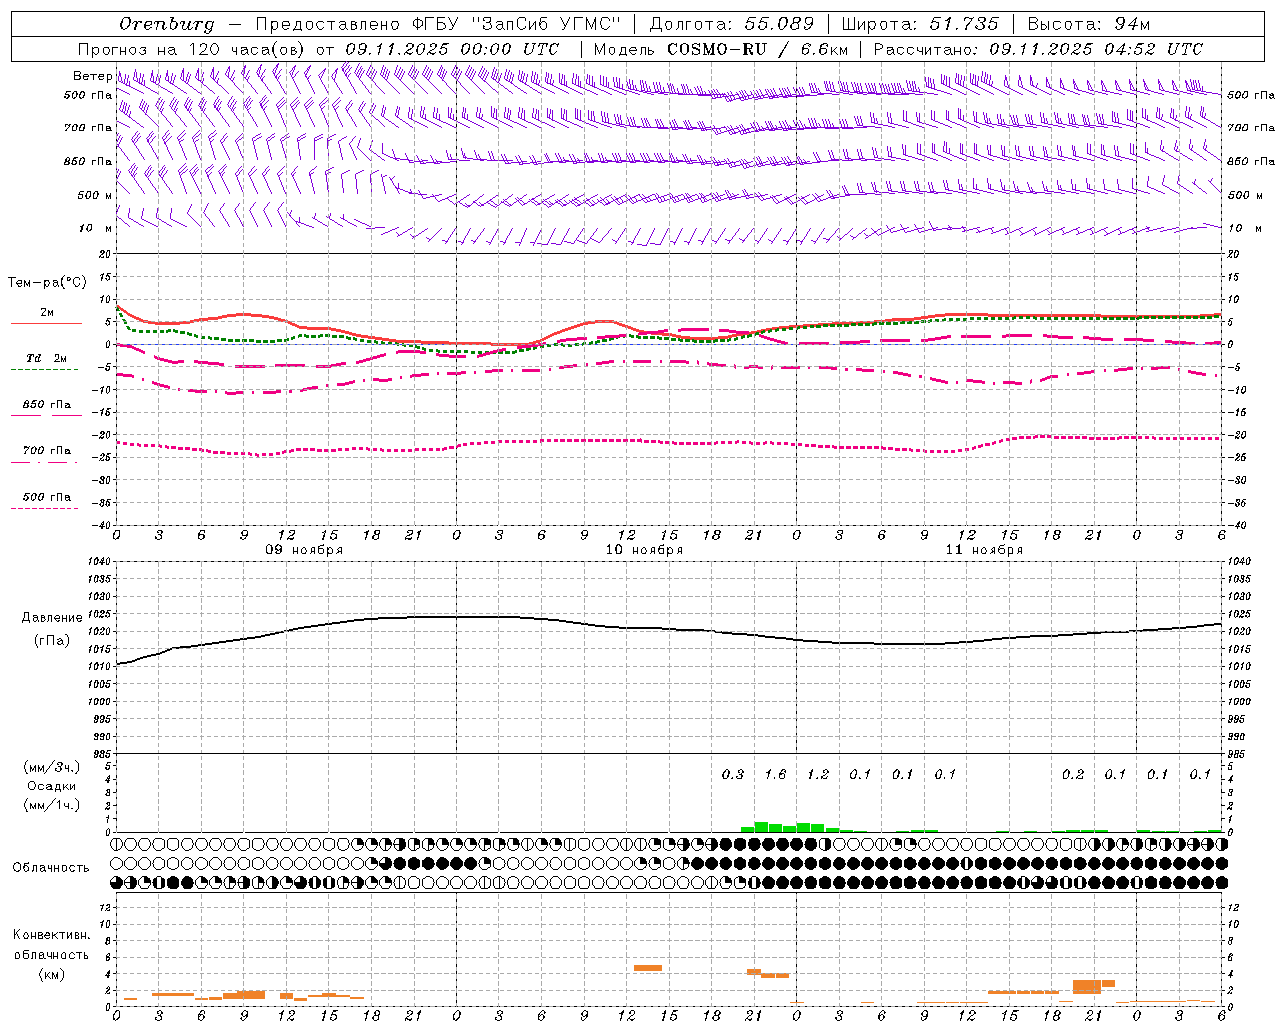Viewport: 1280px width, 1024px height.
Task: Click the '(мм/1ч.)' hourly precipitation unit label
Action: click(51, 805)
